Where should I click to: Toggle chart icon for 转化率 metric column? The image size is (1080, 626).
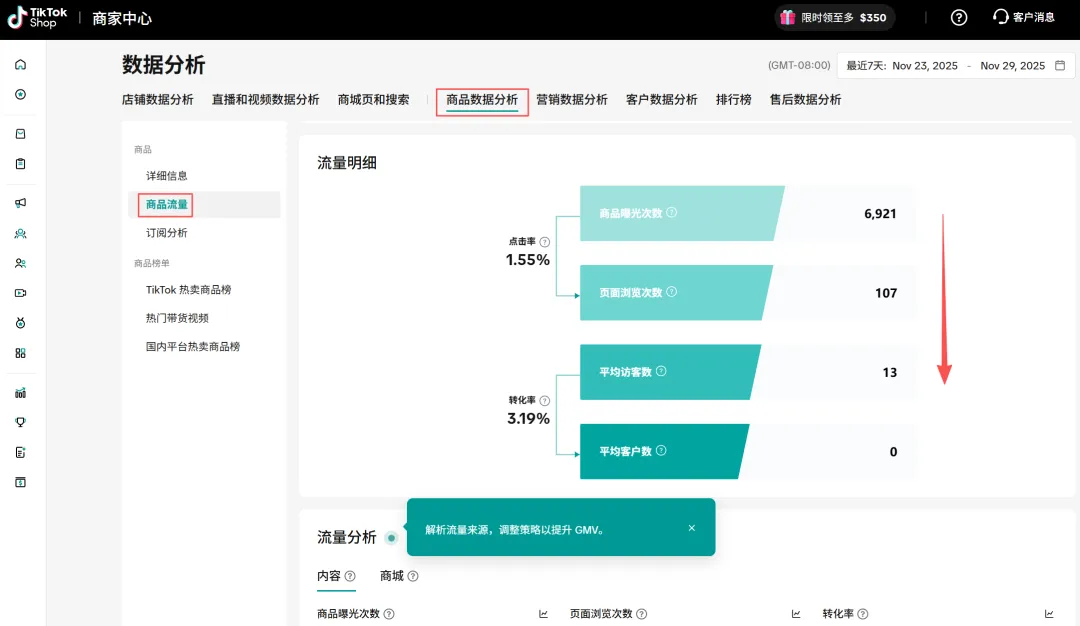pyautogui.click(x=1049, y=614)
